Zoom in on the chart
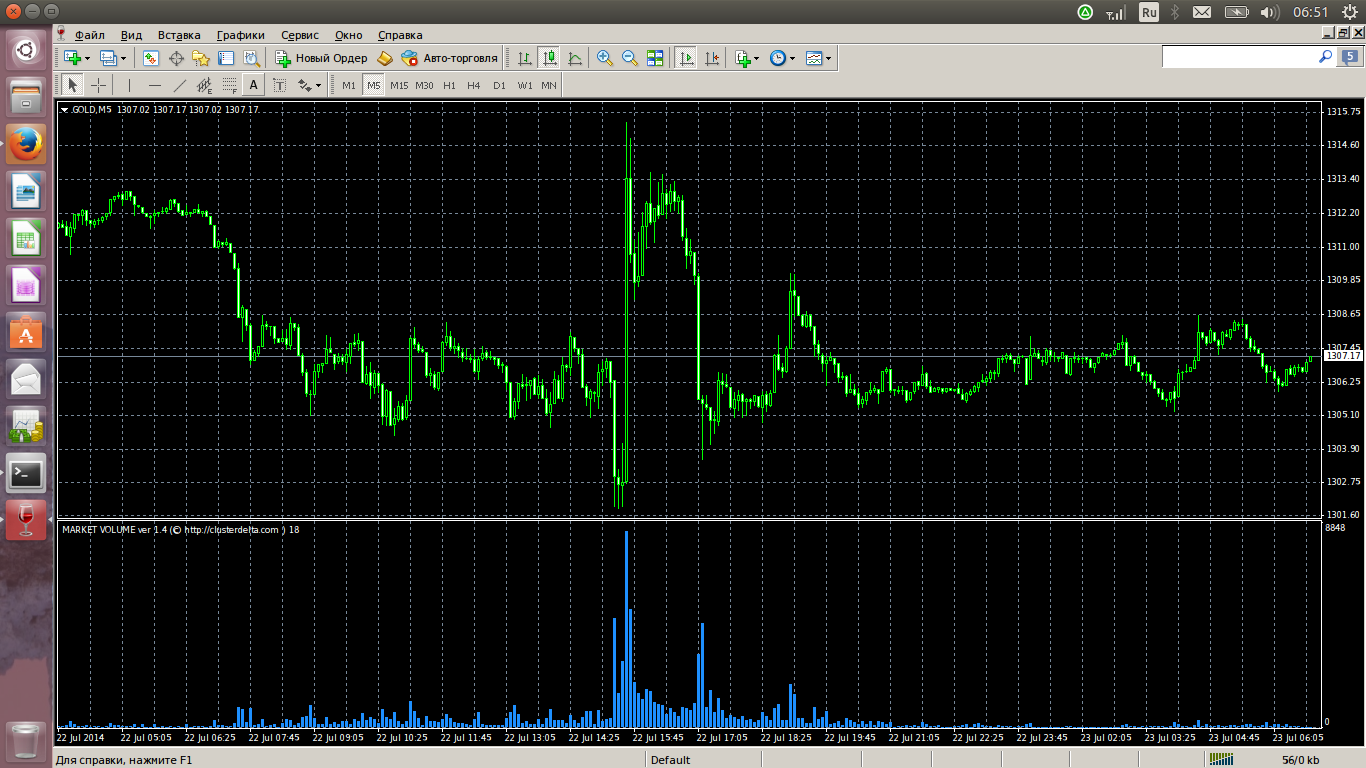The width and height of the screenshot is (1366, 768). 605,58
